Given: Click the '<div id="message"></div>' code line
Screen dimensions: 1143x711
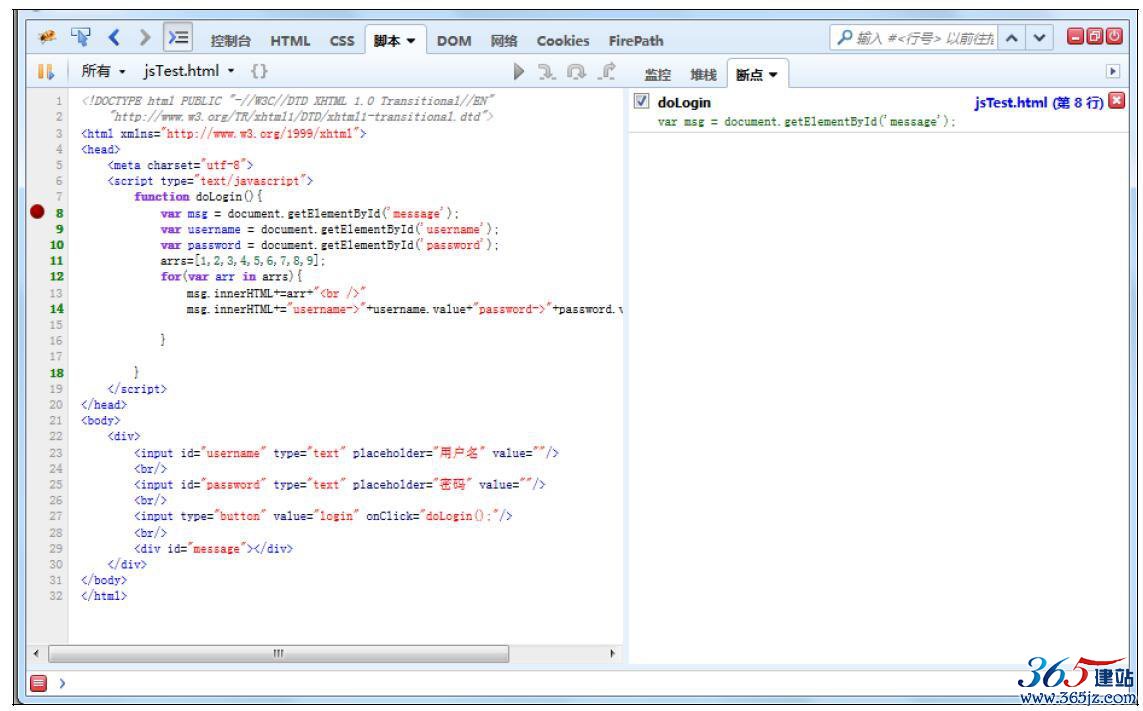Looking at the screenshot, I should click(214, 548).
